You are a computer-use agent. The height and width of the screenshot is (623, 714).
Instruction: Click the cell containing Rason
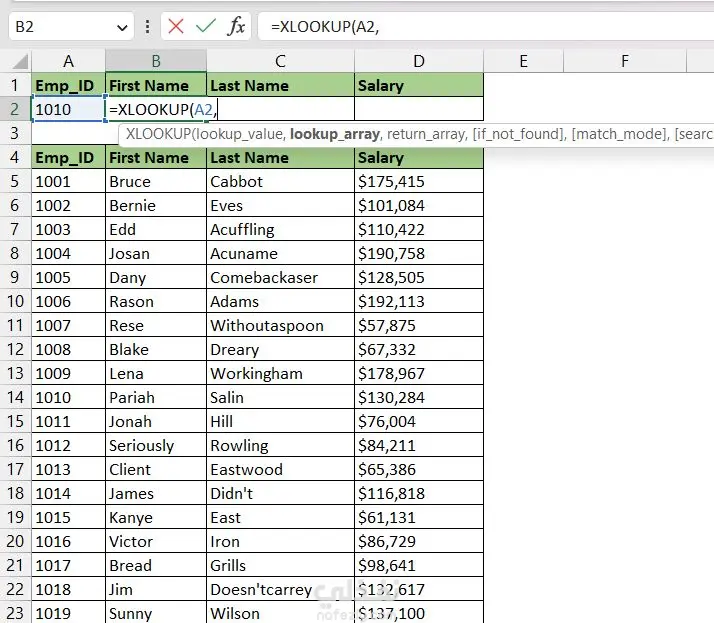tap(156, 301)
